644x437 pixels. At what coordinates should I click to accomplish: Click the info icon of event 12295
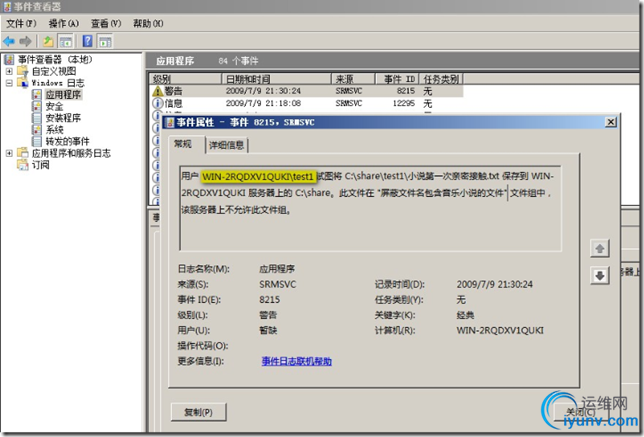point(158,103)
